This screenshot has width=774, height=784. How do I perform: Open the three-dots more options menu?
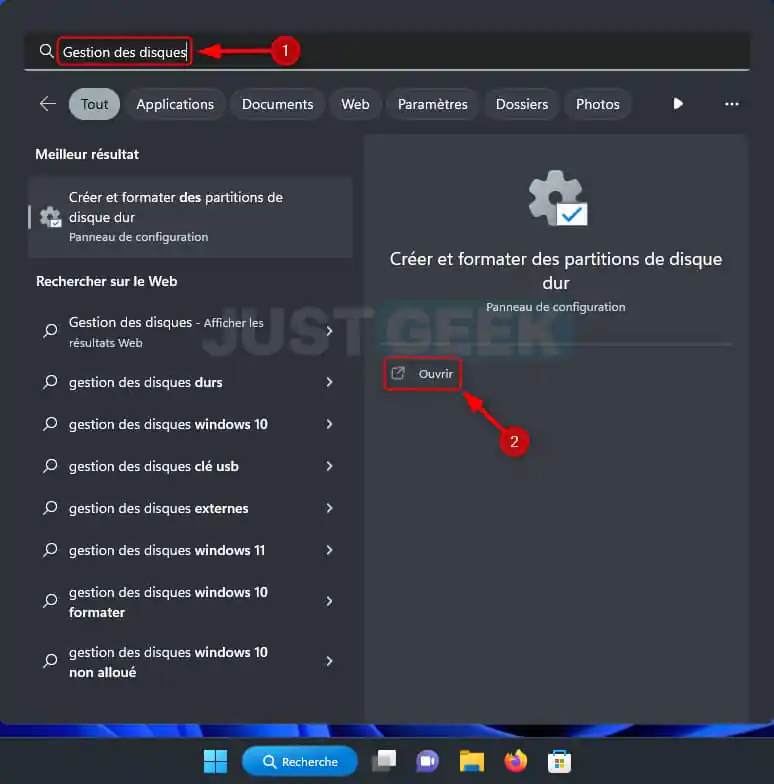coord(732,104)
